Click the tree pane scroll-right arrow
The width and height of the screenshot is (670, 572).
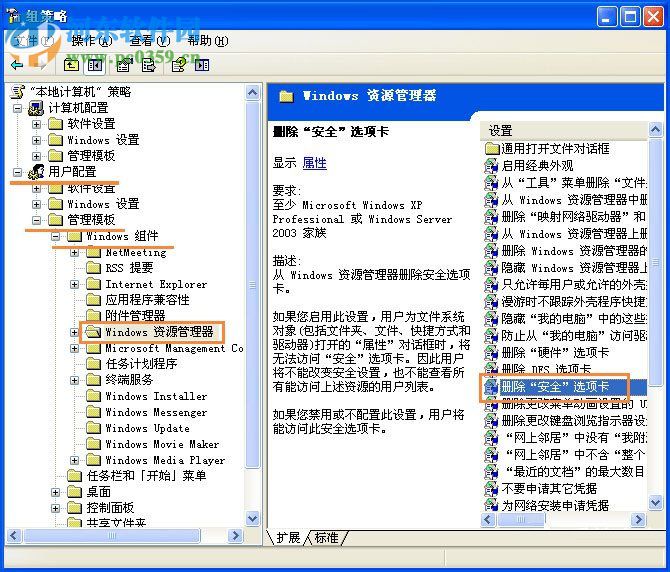(x=235, y=536)
